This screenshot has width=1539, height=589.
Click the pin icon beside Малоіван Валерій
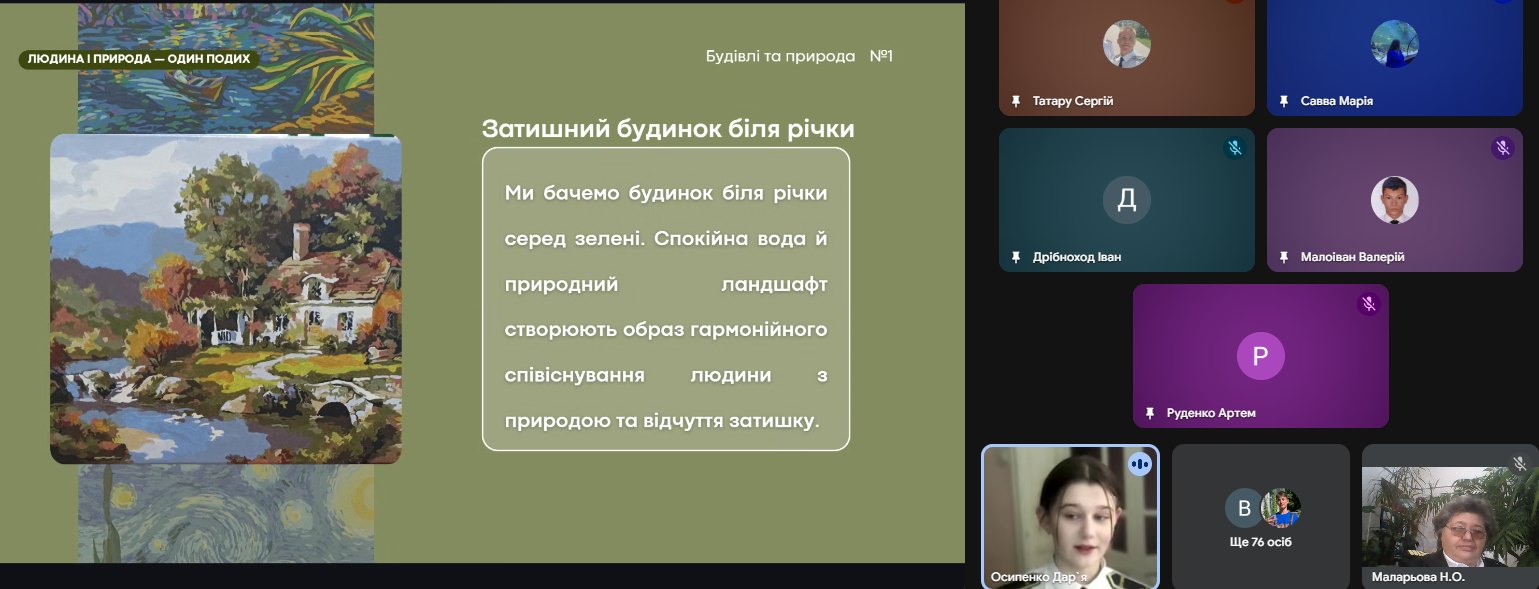1284,257
